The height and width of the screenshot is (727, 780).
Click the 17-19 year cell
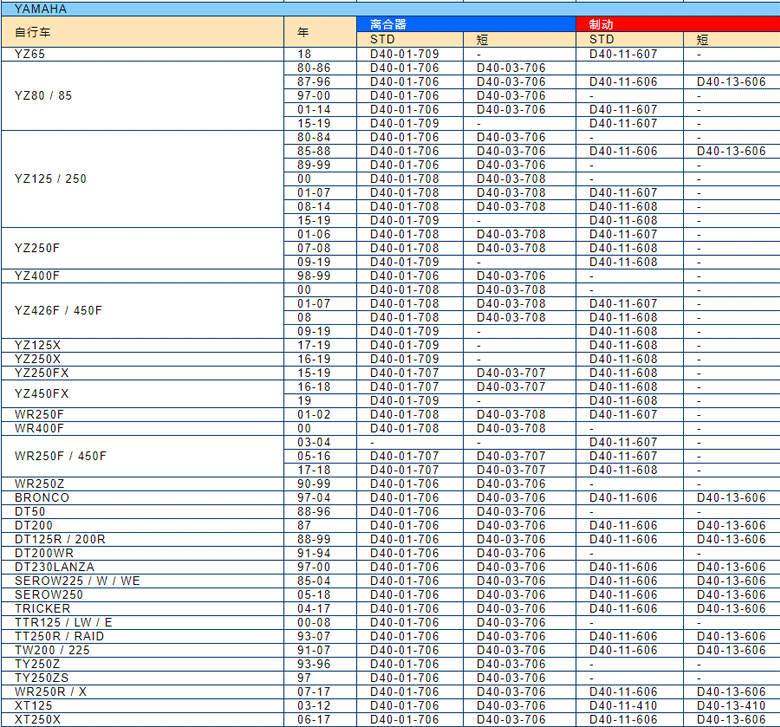pos(320,345)
